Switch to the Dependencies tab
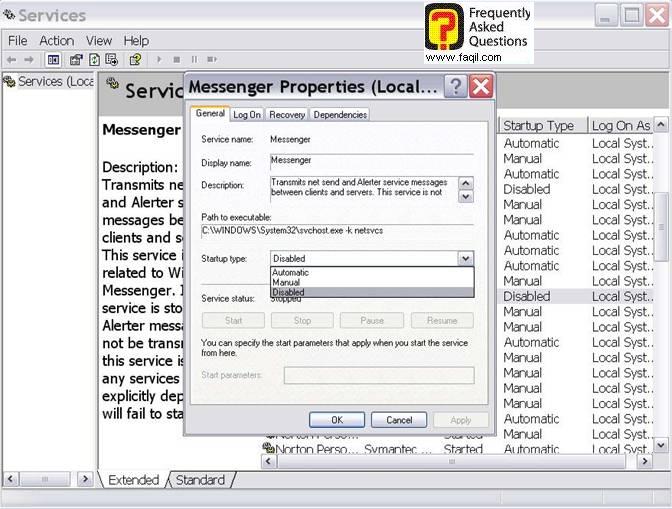The width and height of the screenshot is (672, 509). [340, 115]
